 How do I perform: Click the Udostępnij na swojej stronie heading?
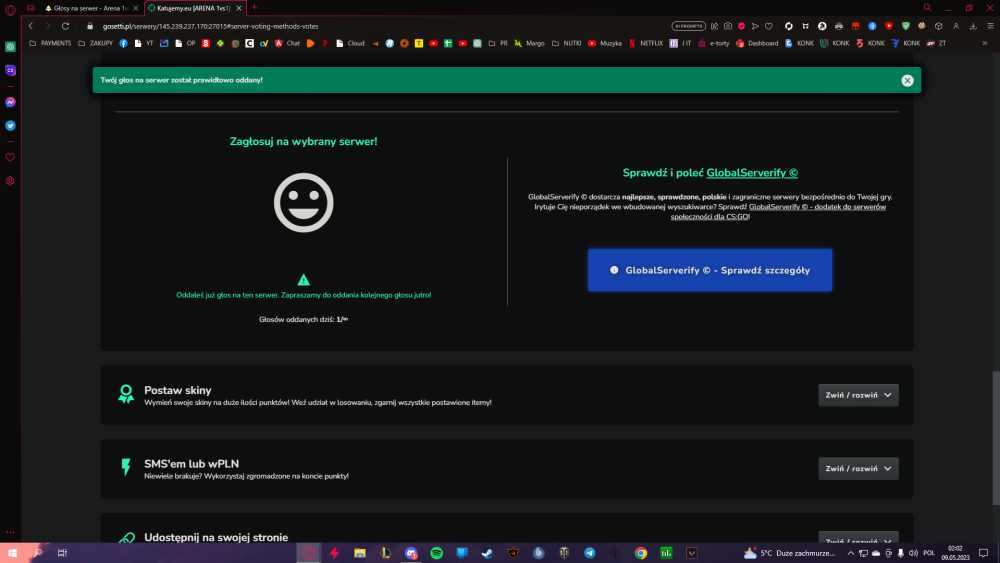(216, 537)
